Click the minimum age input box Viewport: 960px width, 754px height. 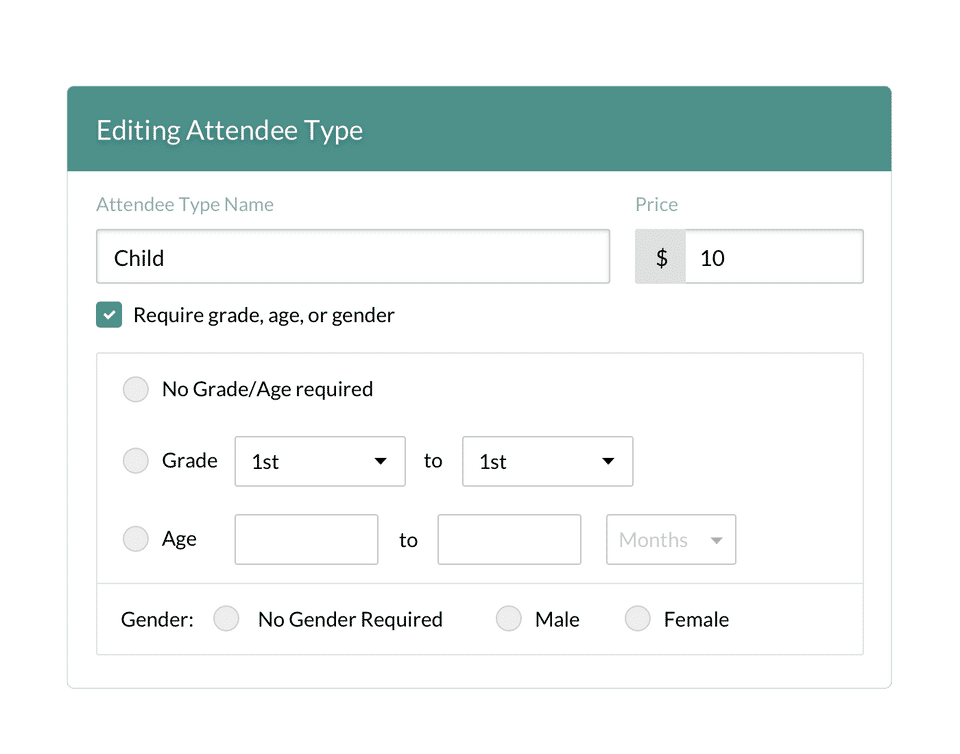(x=306, y=540)
